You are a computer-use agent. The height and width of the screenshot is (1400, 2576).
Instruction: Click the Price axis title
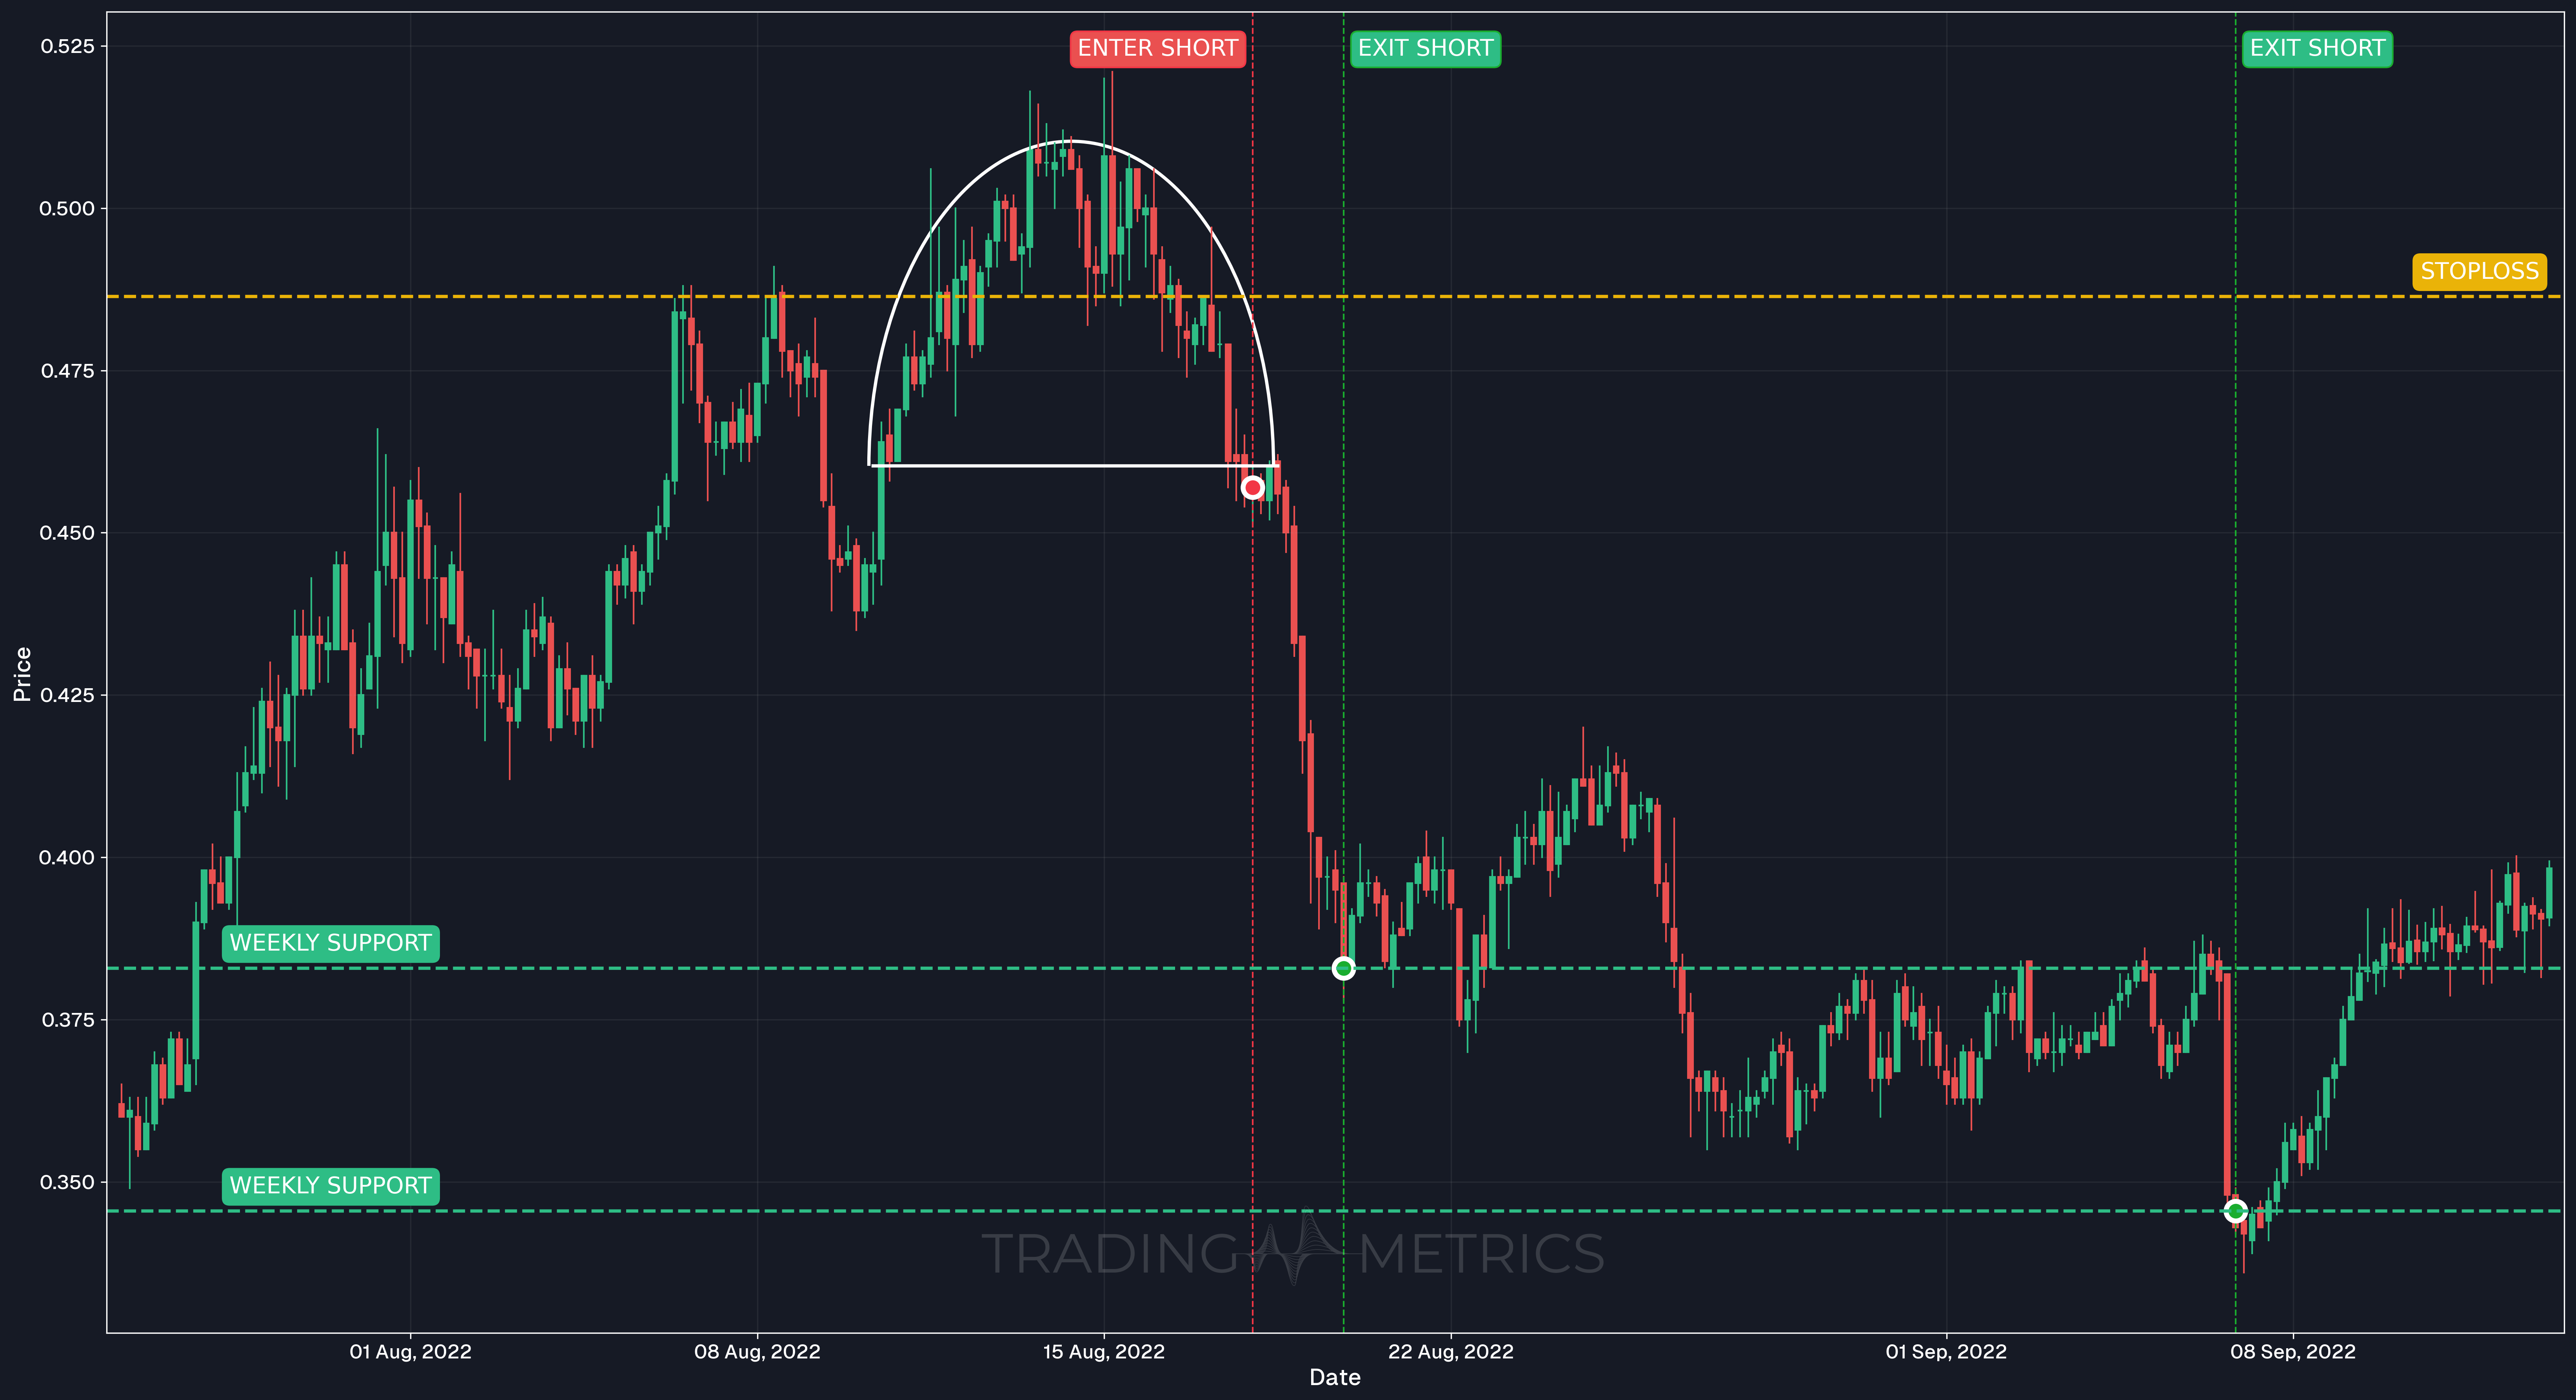[22, 674]
